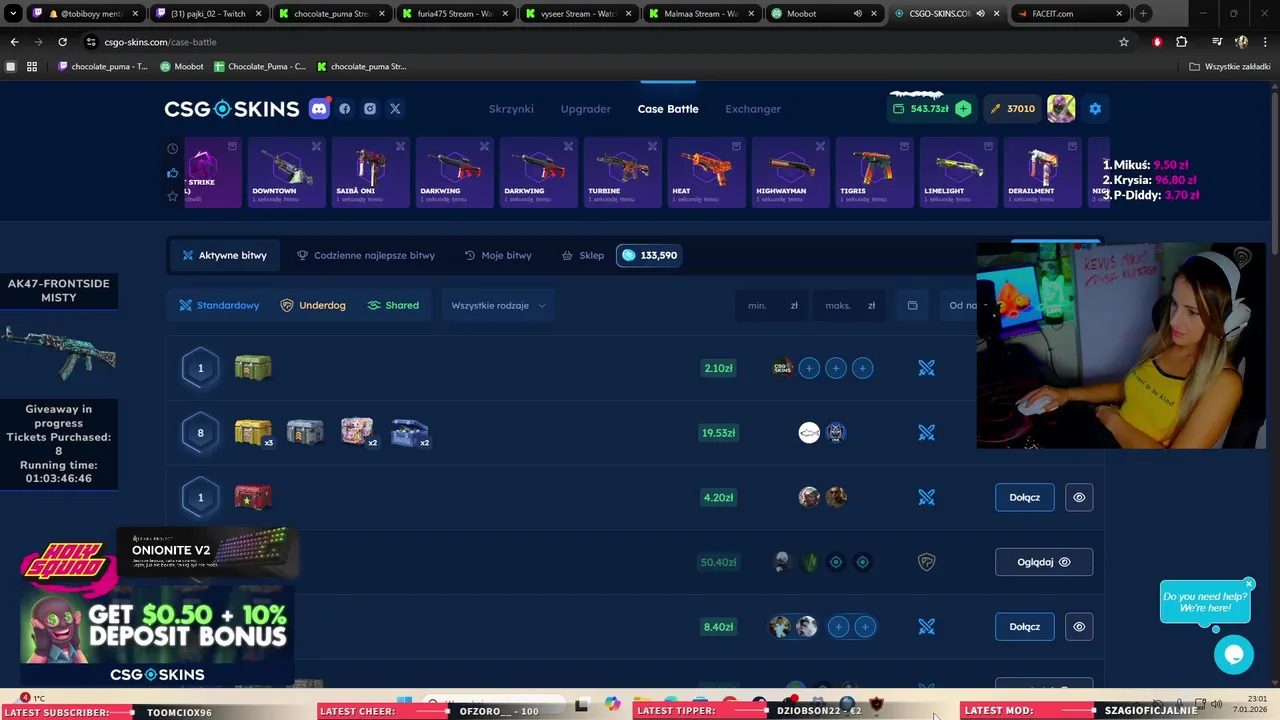Click the star icon beside drop feed

pyautogui.click(x=173, y=196)
